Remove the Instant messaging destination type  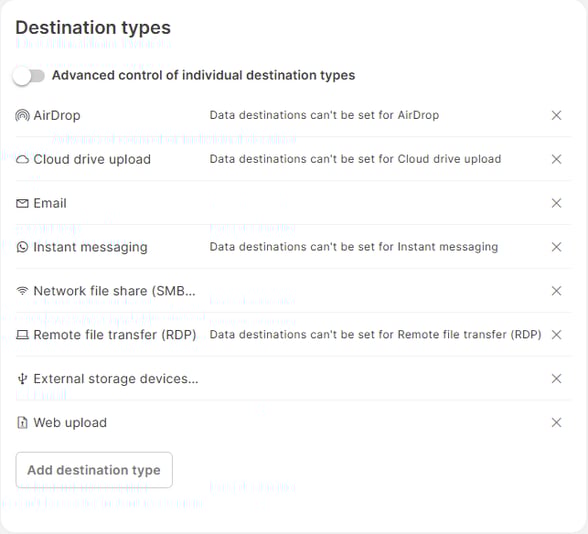556,247
